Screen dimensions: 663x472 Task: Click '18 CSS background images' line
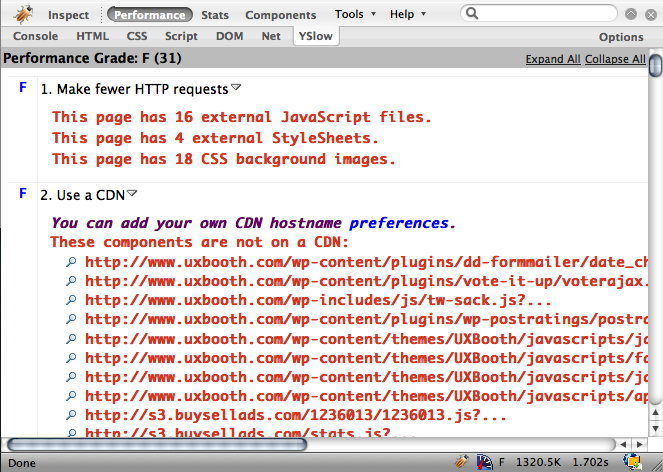(224, 159)
